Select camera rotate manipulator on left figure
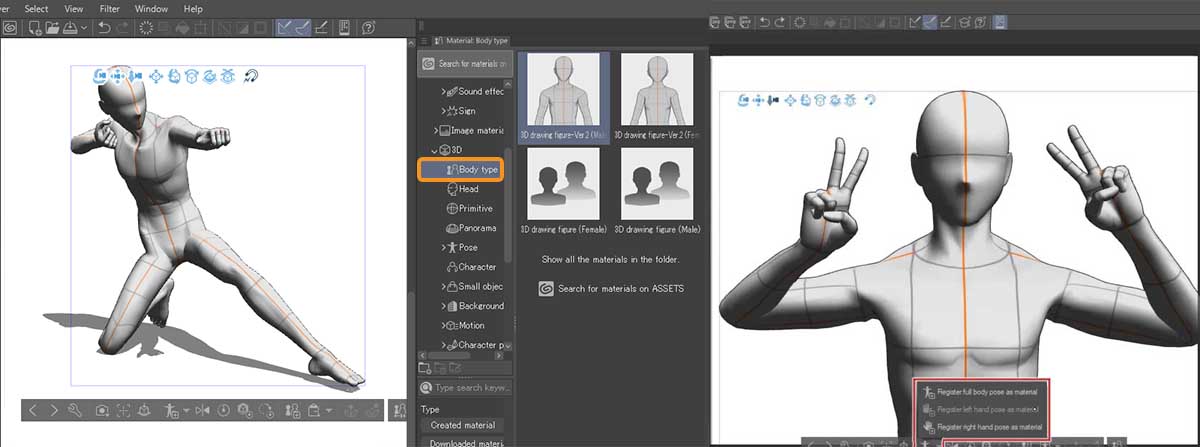Image resolution: width=1200 pixels, height=447 pixels. point(100,76)
